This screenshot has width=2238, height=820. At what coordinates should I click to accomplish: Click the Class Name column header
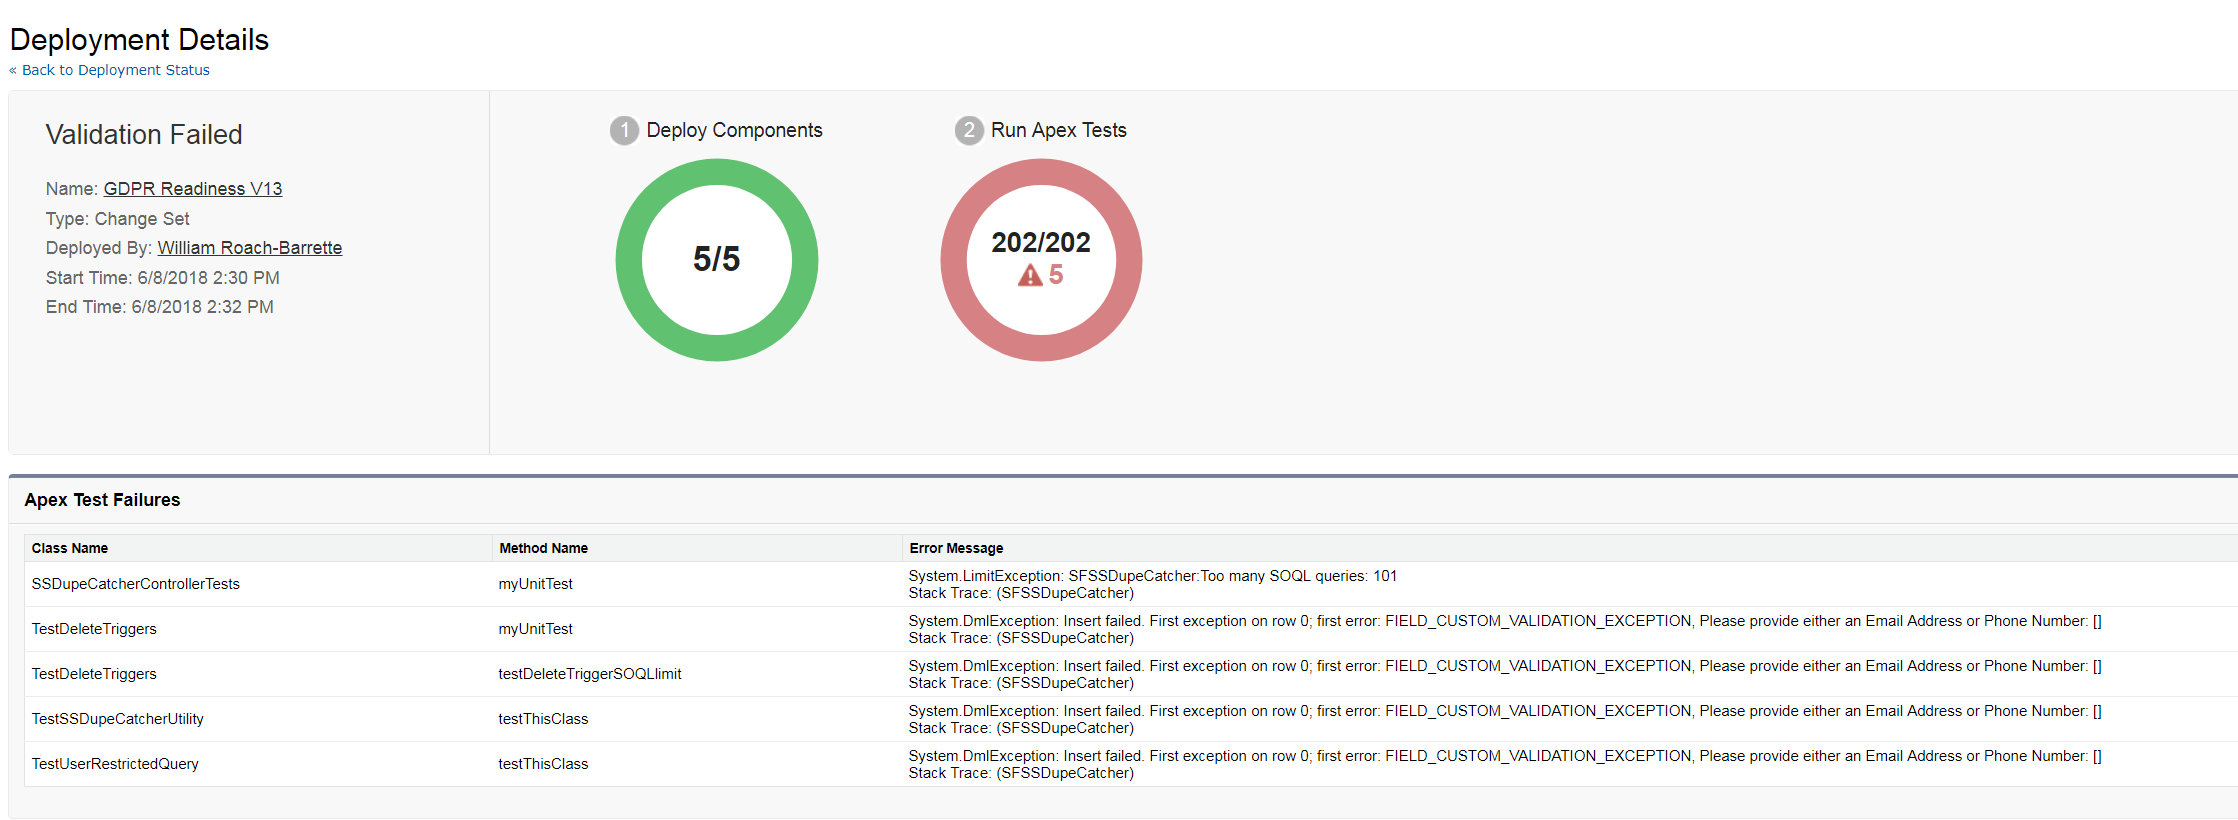(x=70, y=548)
